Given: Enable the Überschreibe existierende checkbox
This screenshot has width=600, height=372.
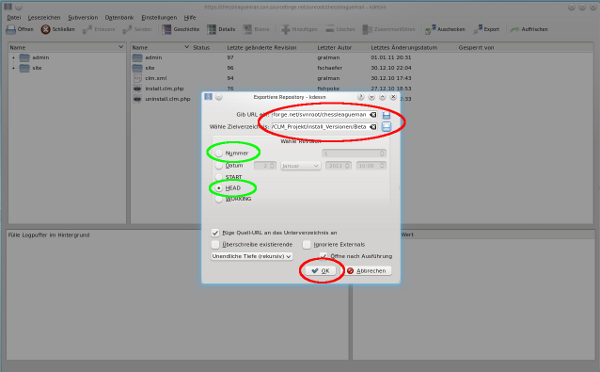Looking at the screenshot, I should coord(215,244).
